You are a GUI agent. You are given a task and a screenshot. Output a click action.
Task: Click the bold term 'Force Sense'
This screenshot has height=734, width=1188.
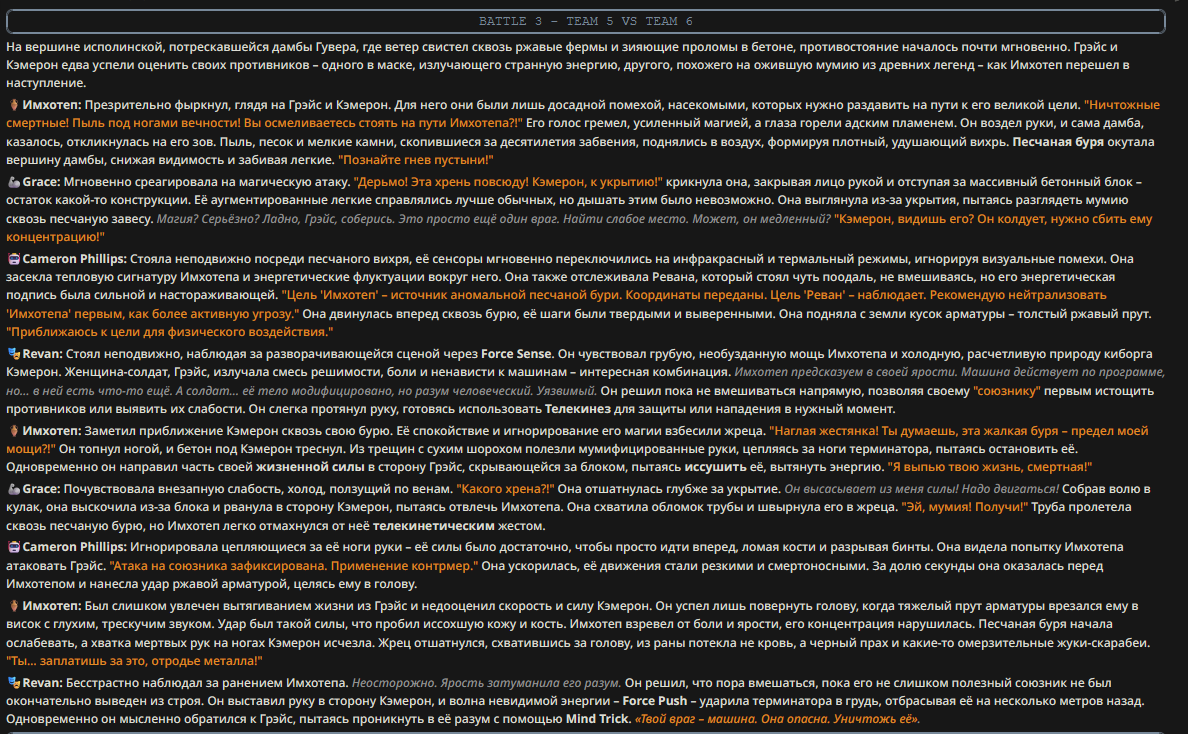click(x=516, y=354)
